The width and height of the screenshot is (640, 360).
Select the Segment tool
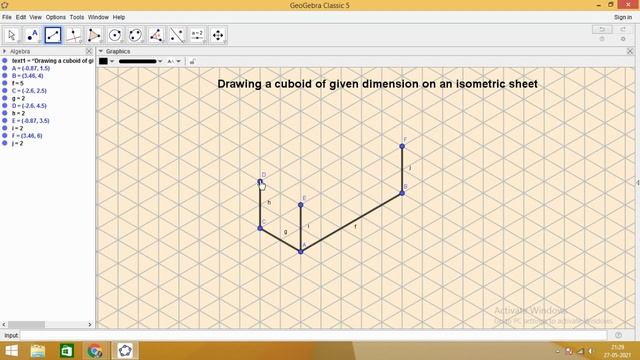tap(53, 35)
